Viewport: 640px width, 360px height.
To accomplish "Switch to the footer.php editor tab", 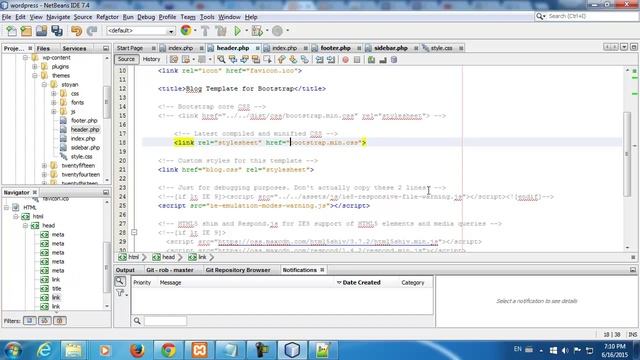I will [x=336, y=48].
